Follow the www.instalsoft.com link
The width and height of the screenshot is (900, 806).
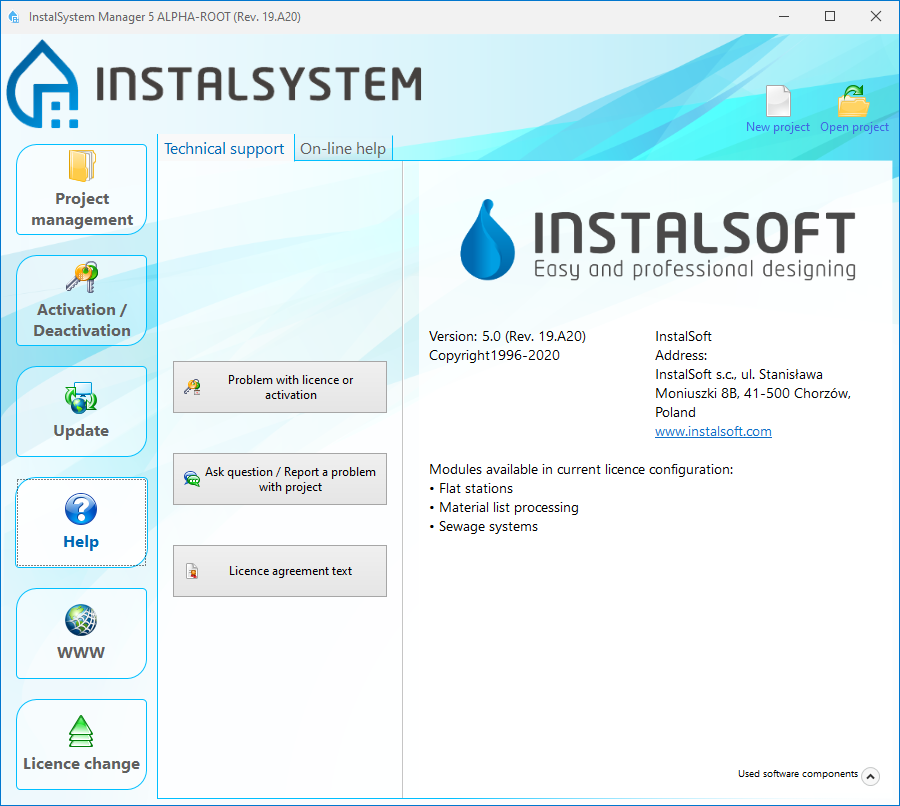click(x=713, y=431)
